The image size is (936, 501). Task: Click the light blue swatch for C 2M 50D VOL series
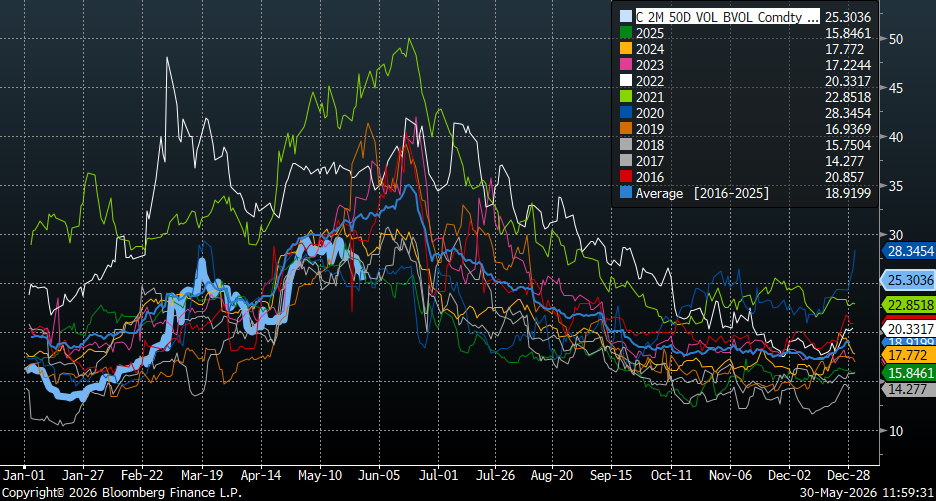click(x=625, y=17)
